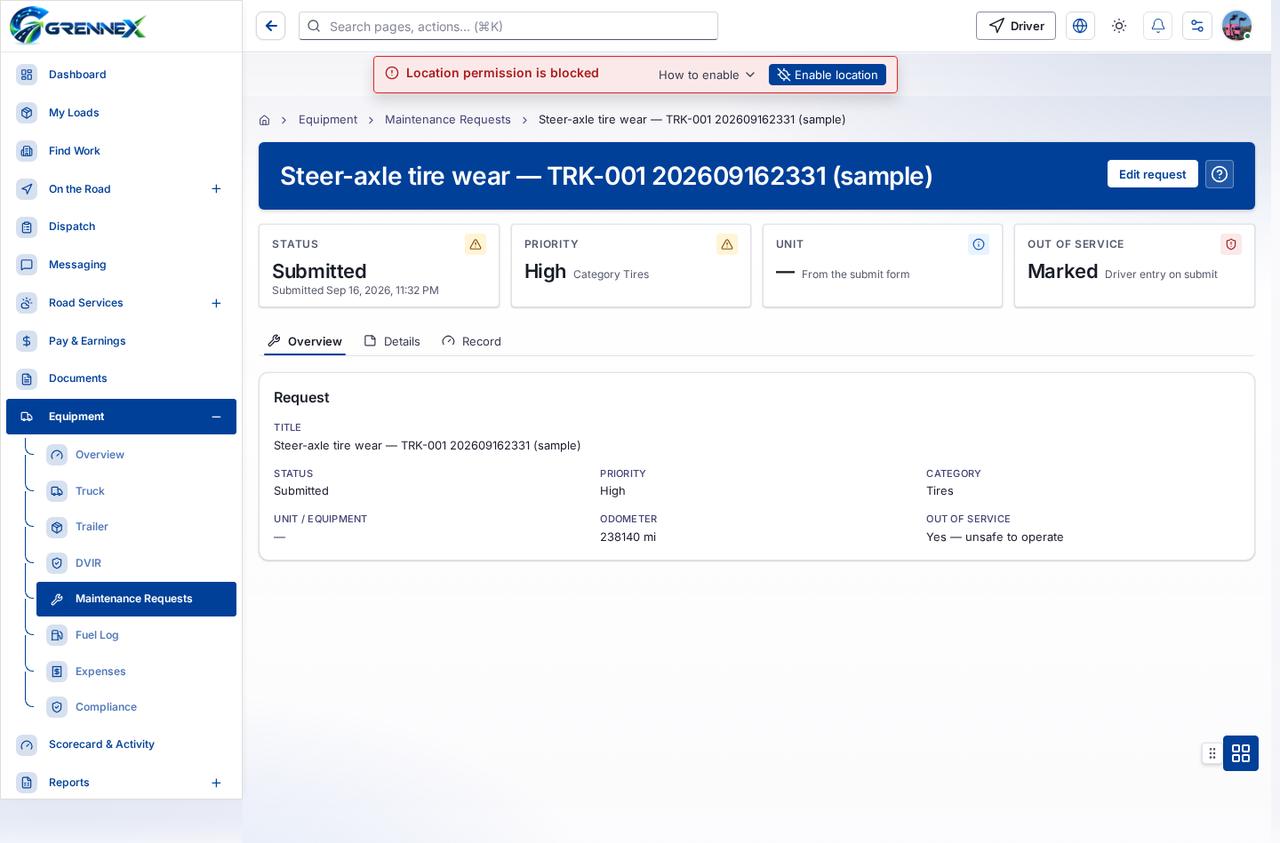Viewport: 1280px width, 843px height.
Task: Switch to the Record tab
Action: click(472, 341)
